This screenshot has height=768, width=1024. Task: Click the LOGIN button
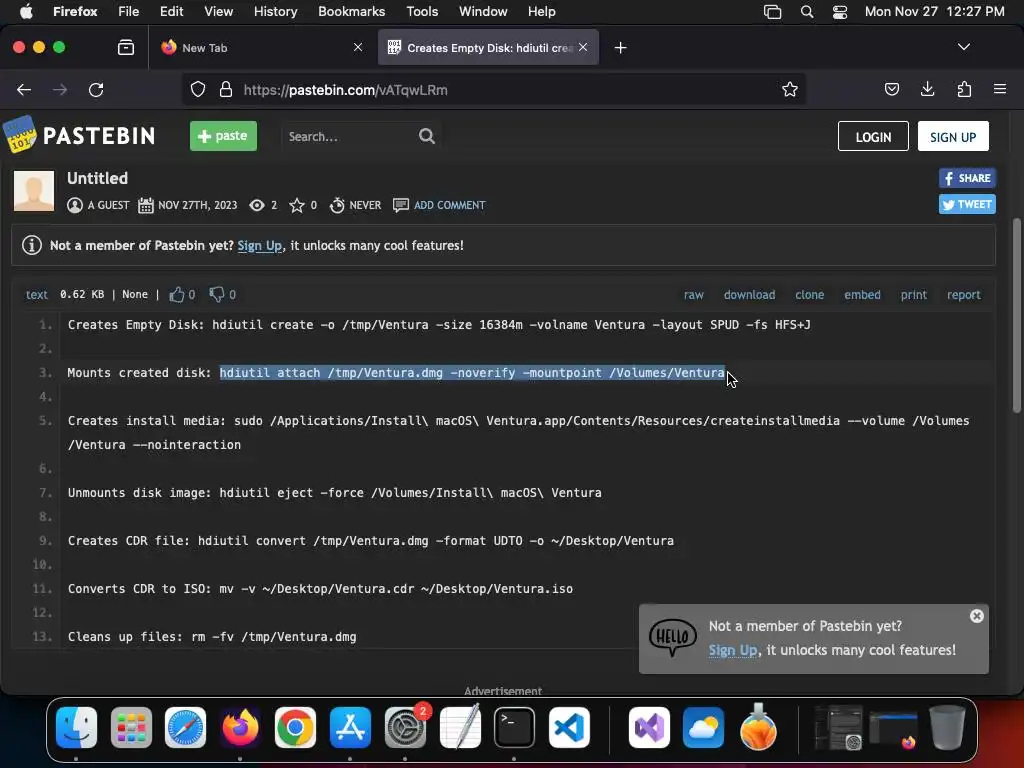click(x=873, y=136)
